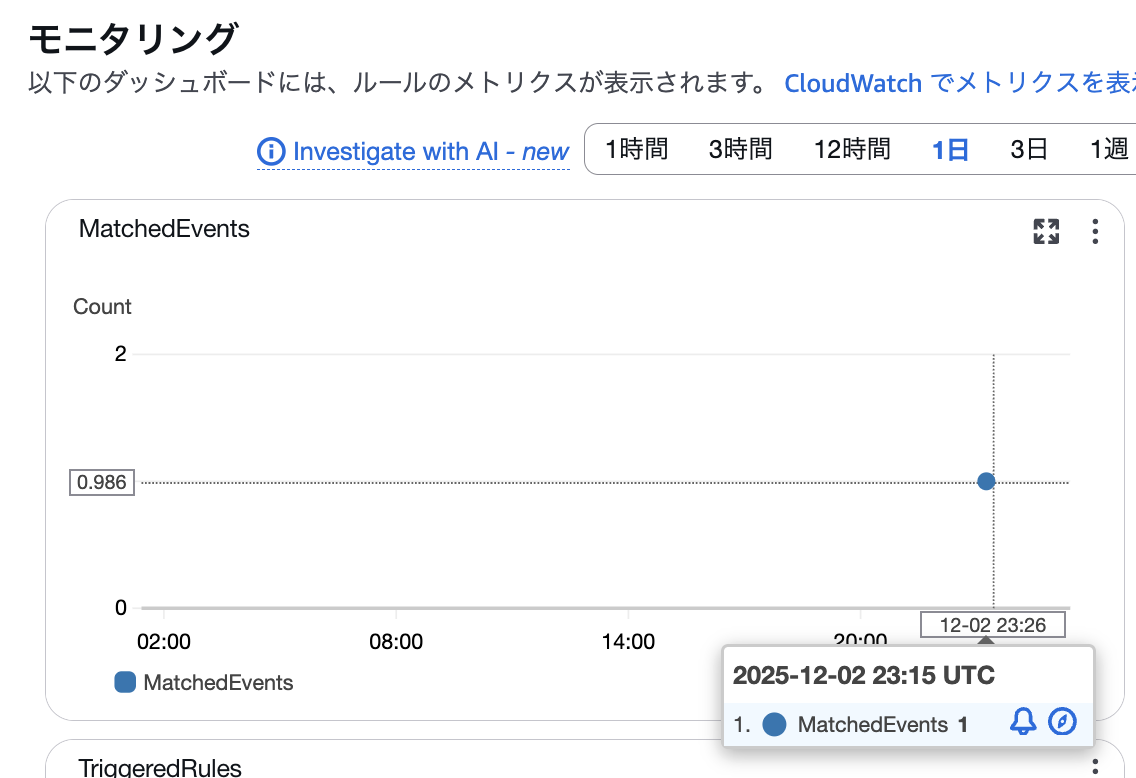Click the blue data point on the chart
The image size is (1136, 778).
click(x=986, y=481)
